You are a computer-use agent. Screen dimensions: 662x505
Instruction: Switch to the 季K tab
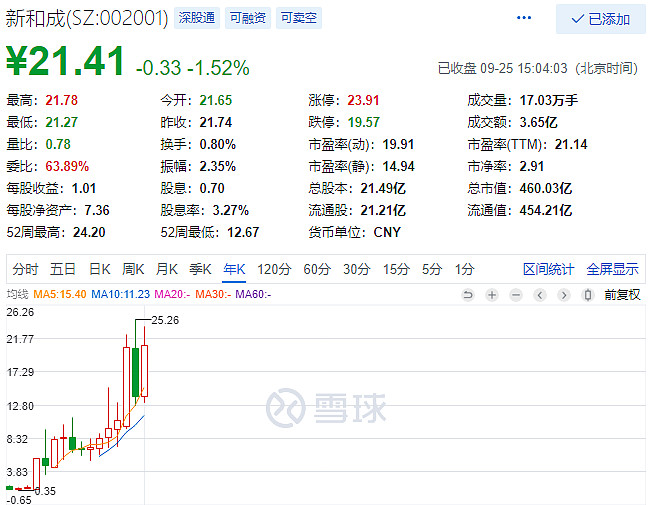click(200, 269)
